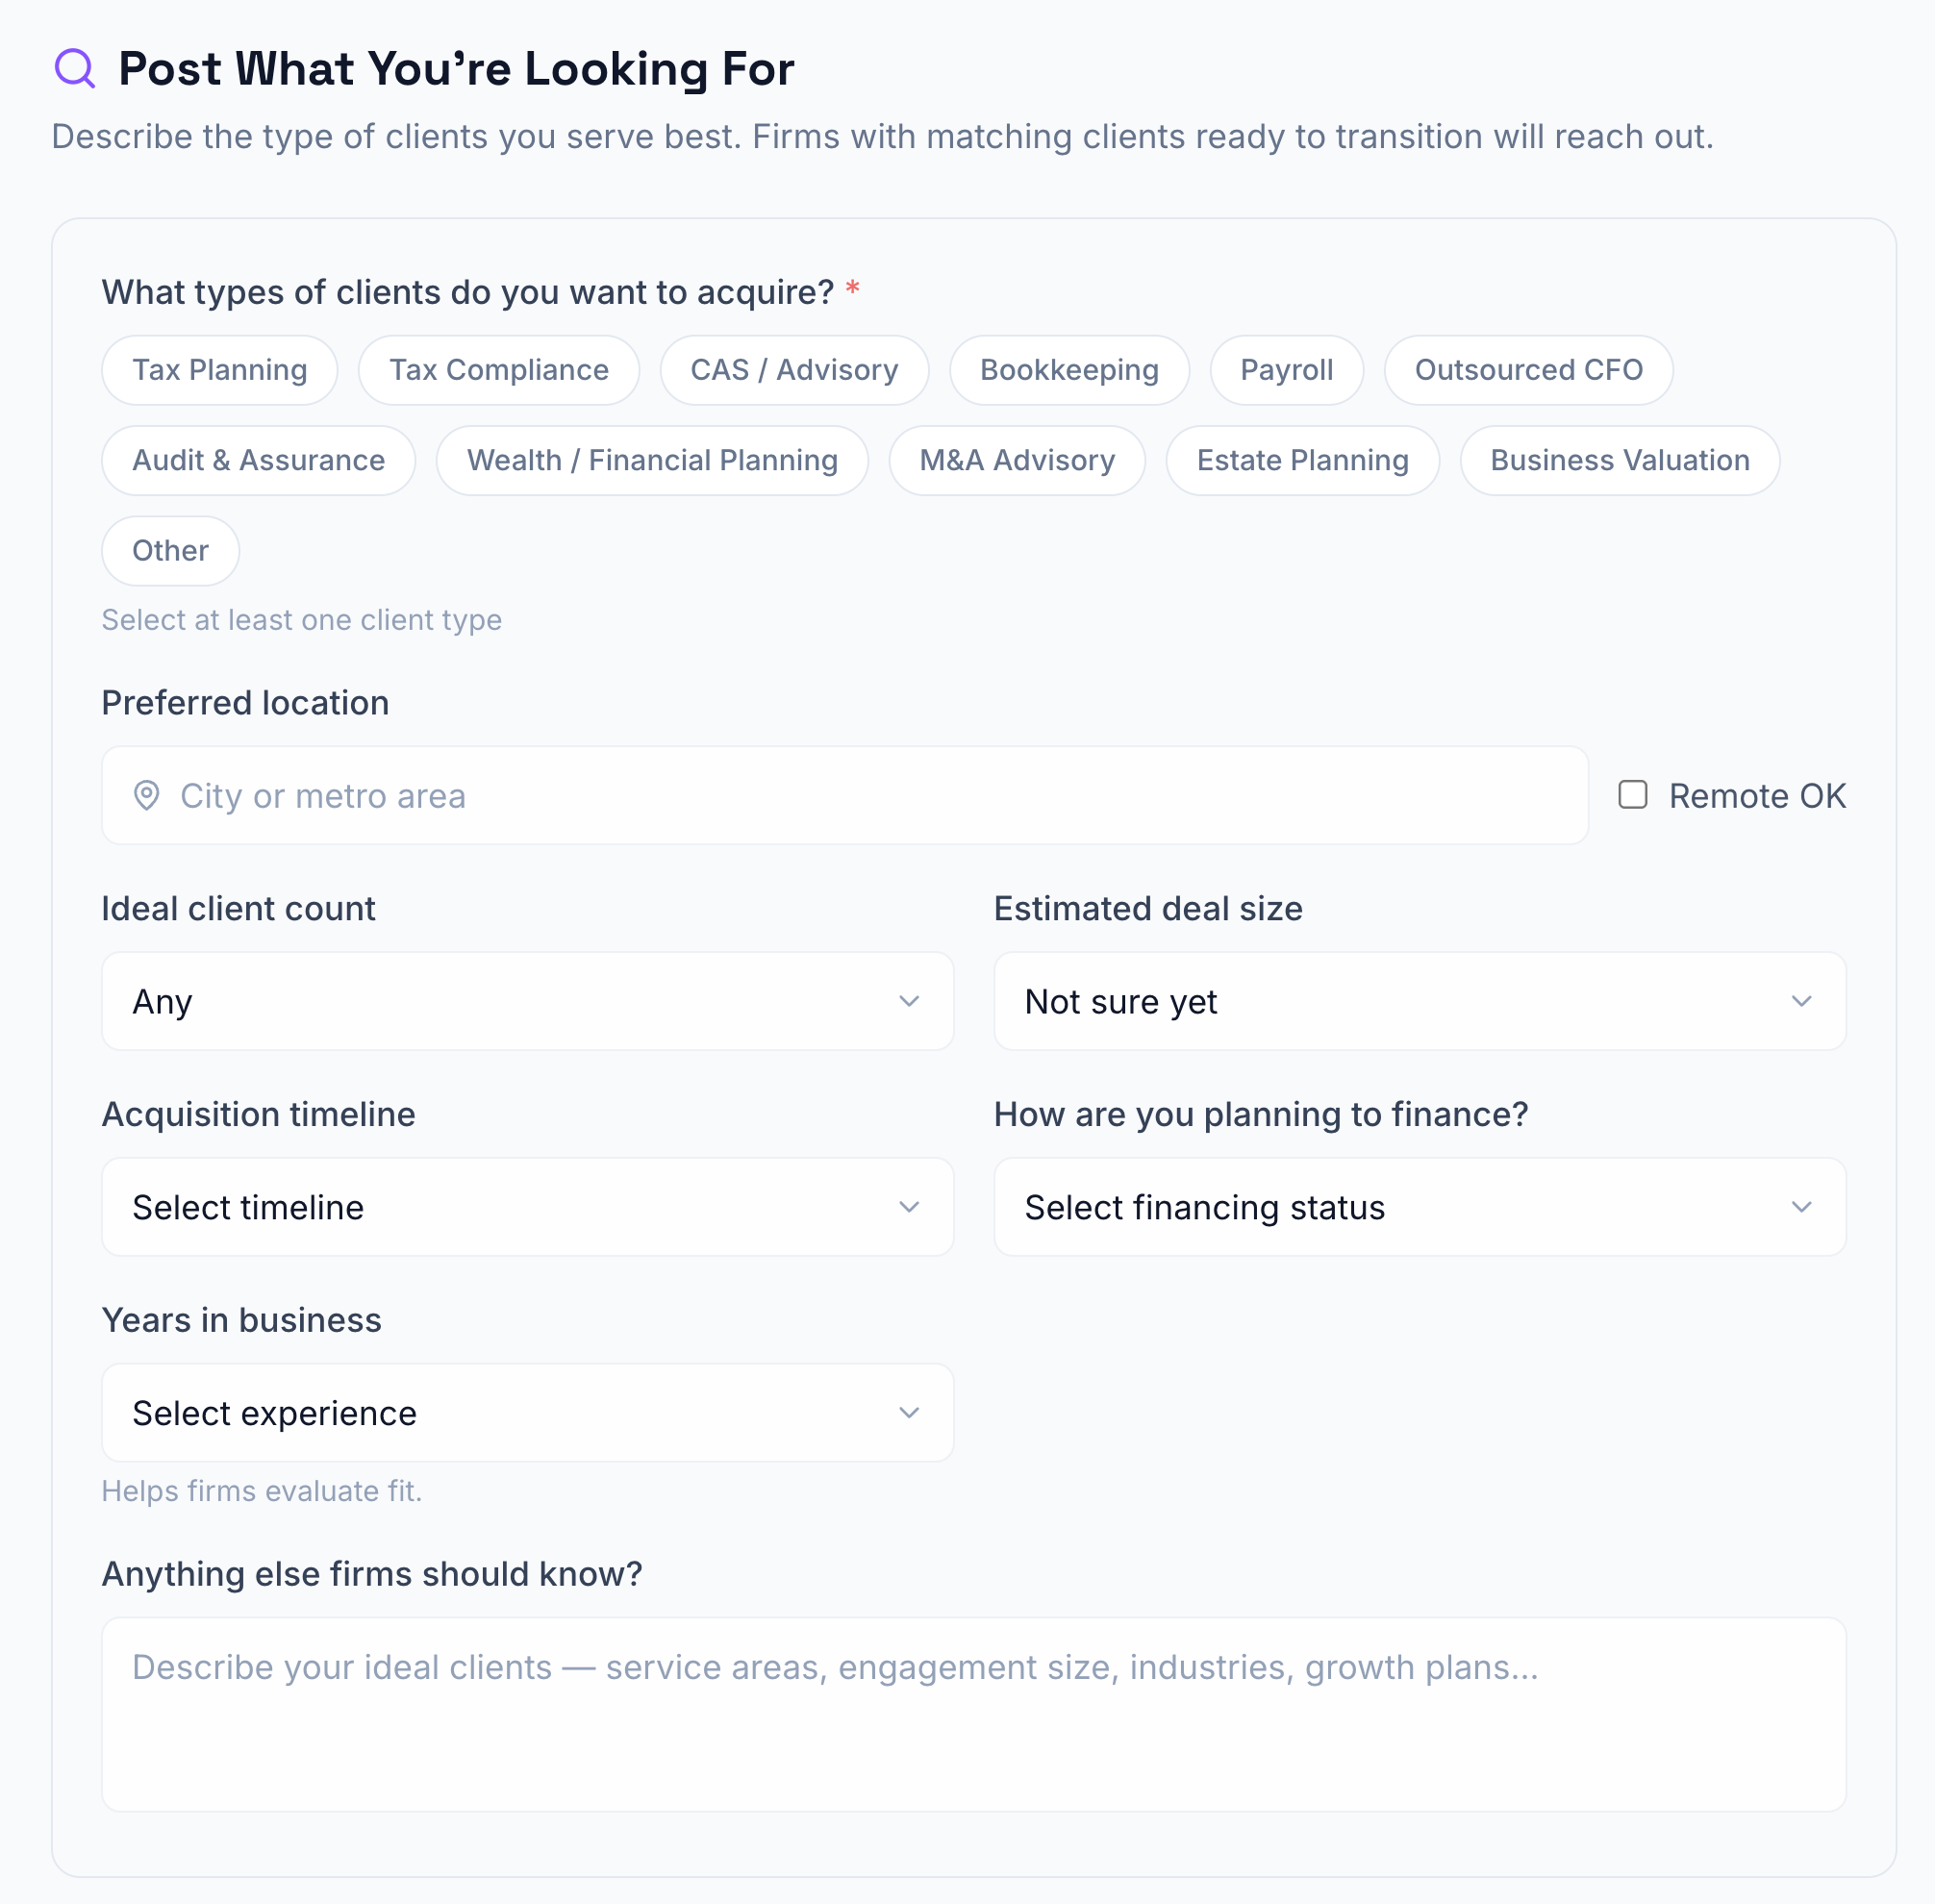Select the Other client type

click(x=170, y=550)
